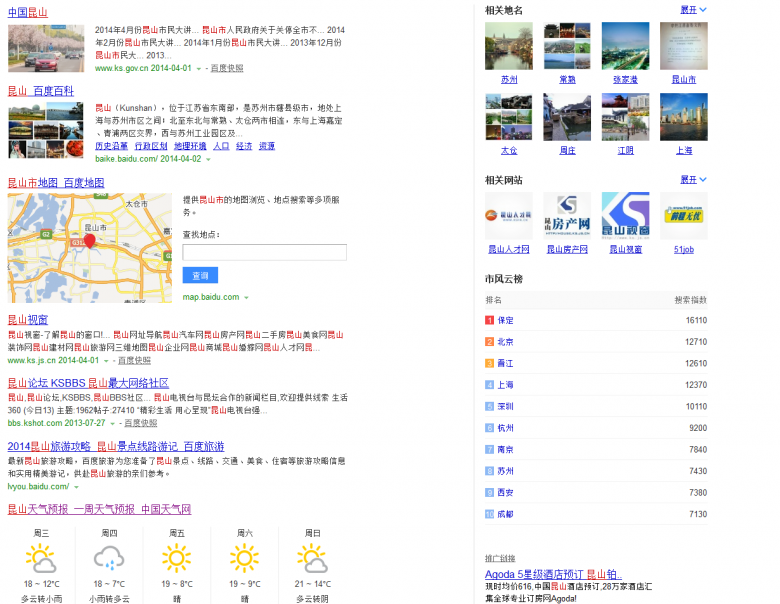Click the street photo thumbnail of 中国昆山

tap(46, 48)
